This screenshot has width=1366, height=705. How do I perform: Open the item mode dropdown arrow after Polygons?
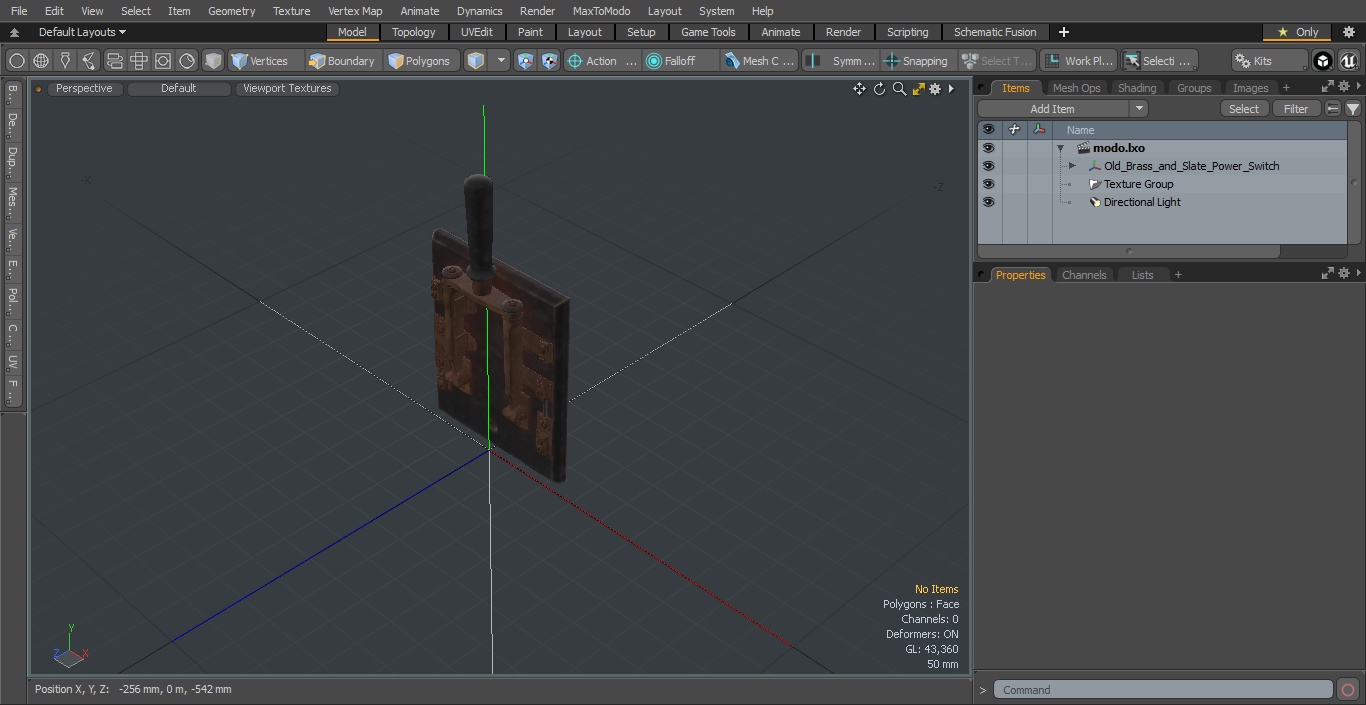(x=501, y=61)
